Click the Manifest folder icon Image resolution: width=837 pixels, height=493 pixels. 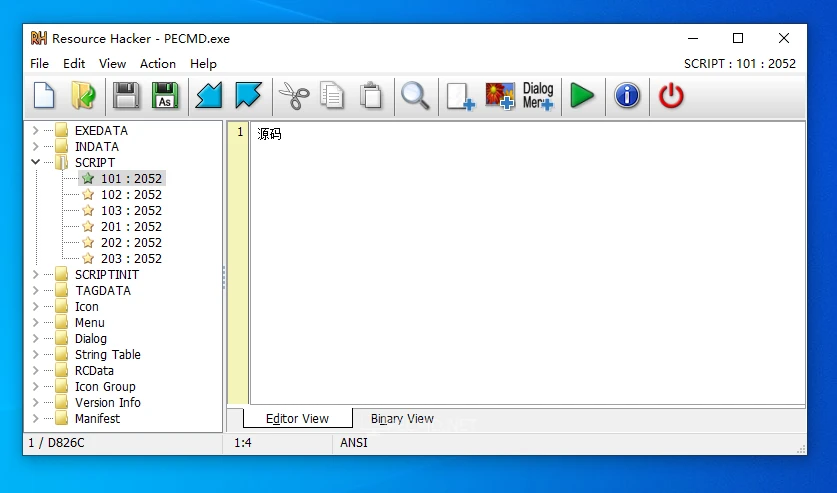point(61,418)
